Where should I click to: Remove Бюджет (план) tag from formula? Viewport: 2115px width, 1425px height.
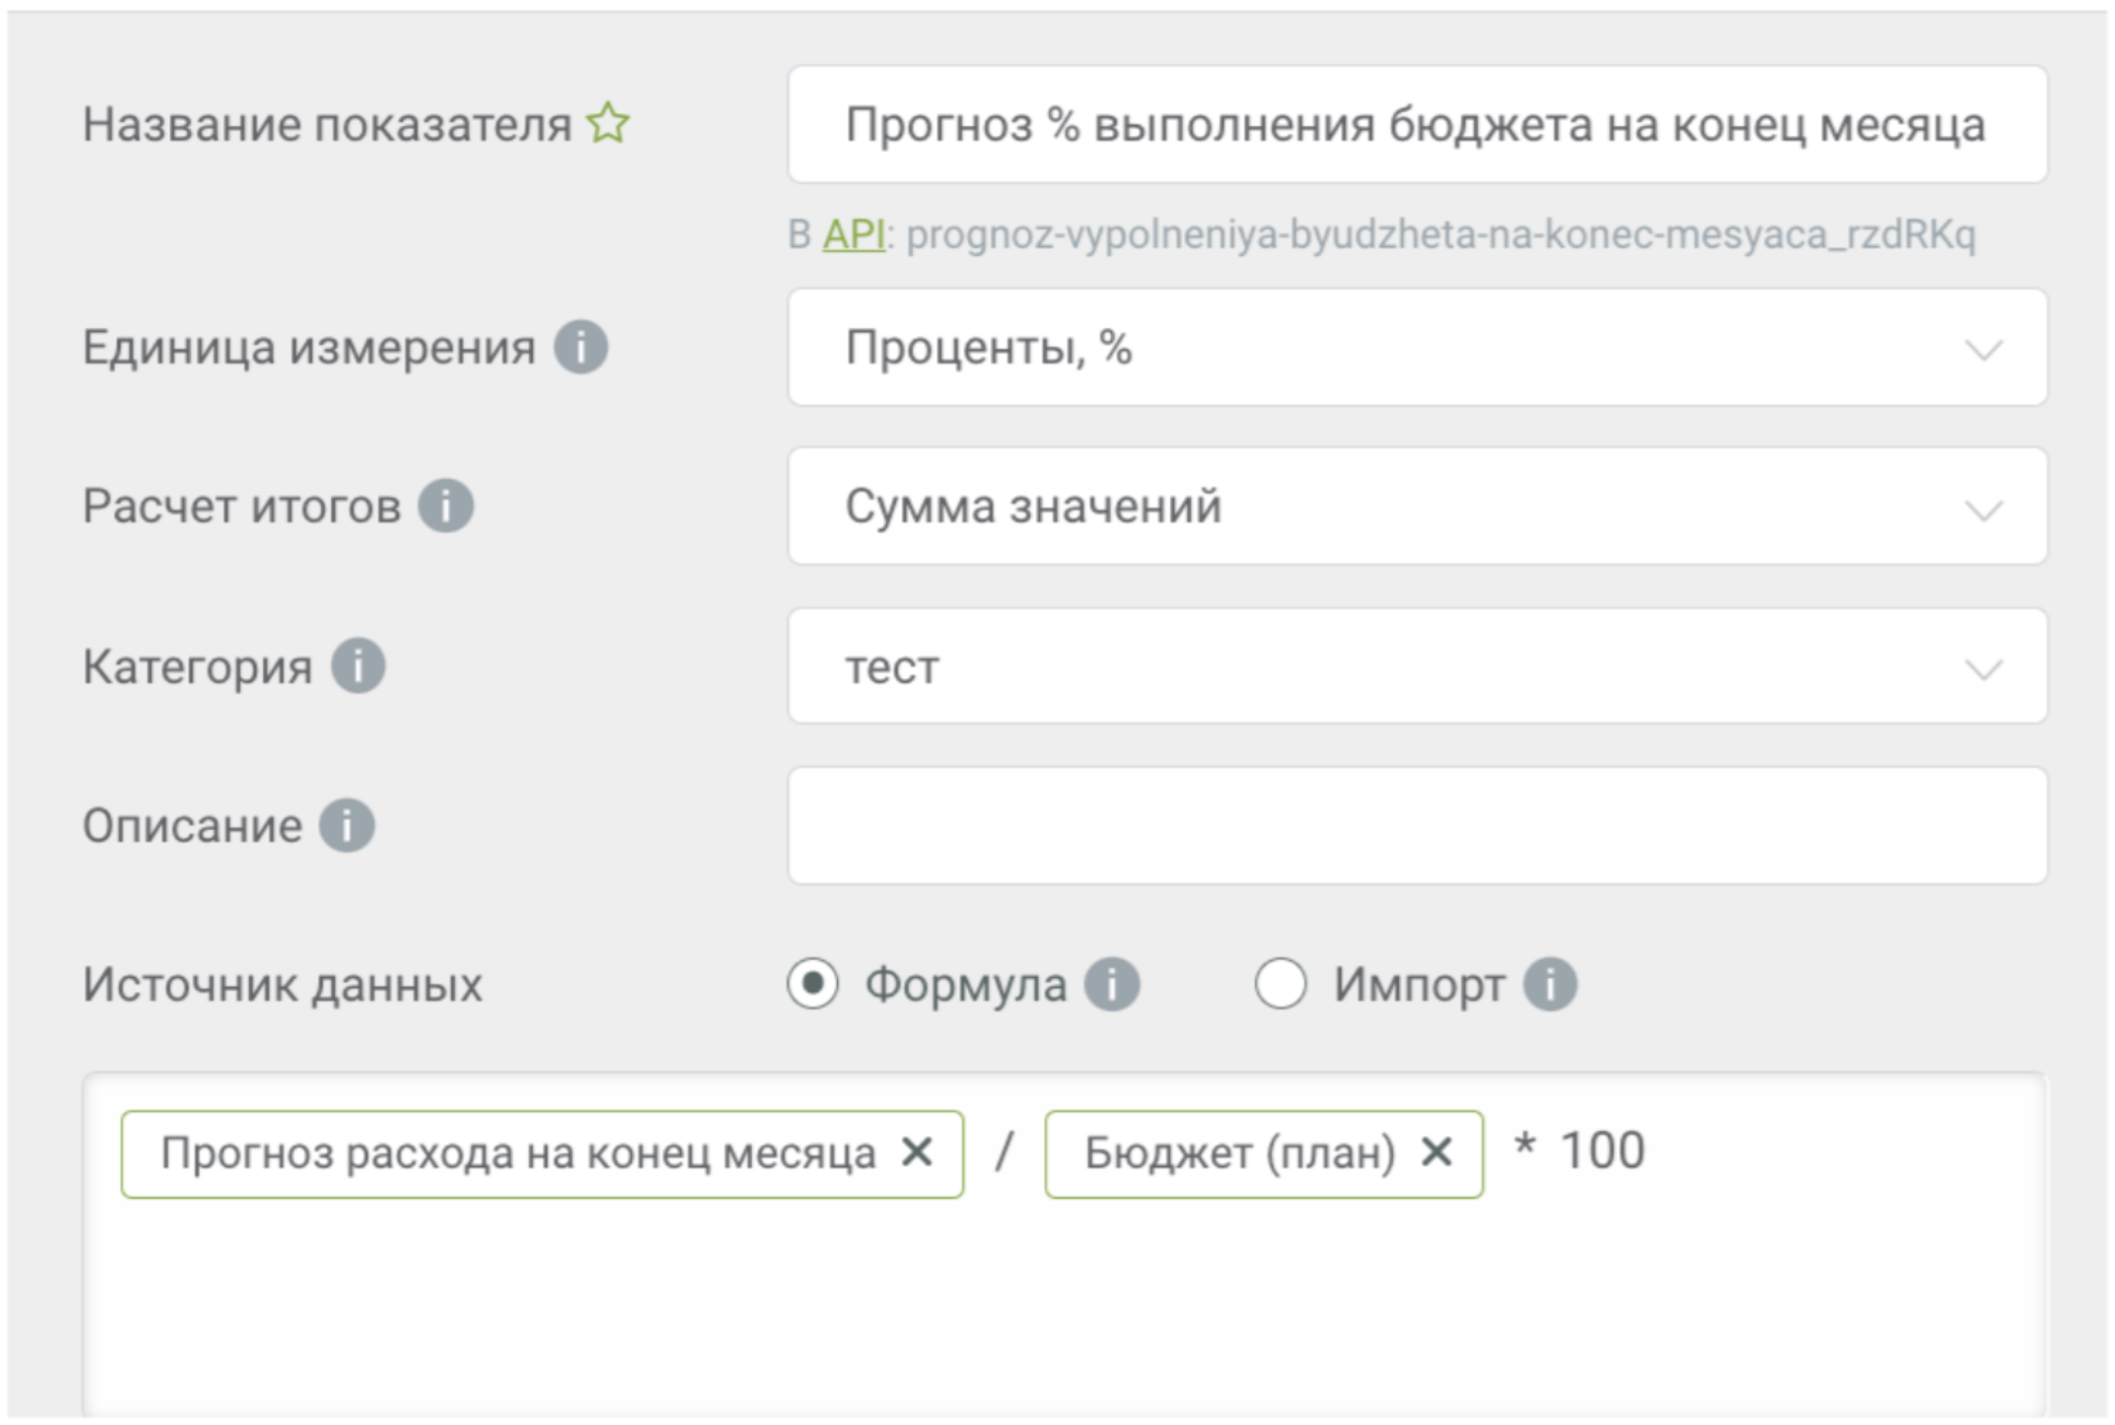coord(1436,1152)
